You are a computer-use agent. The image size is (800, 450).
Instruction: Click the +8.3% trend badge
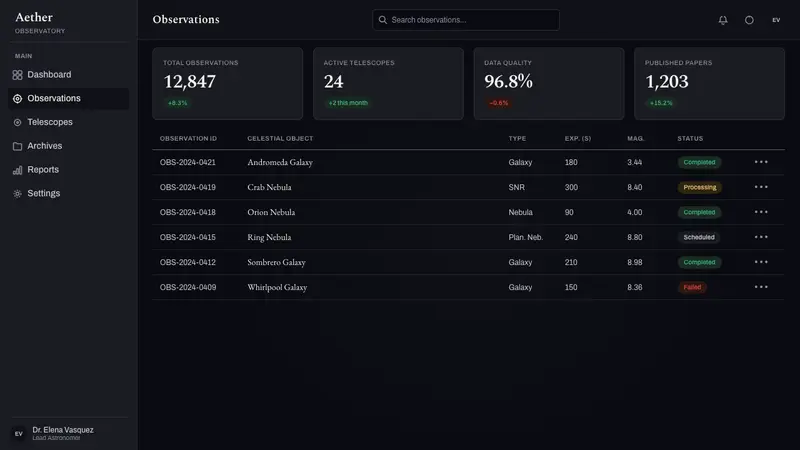pos(178,103)
